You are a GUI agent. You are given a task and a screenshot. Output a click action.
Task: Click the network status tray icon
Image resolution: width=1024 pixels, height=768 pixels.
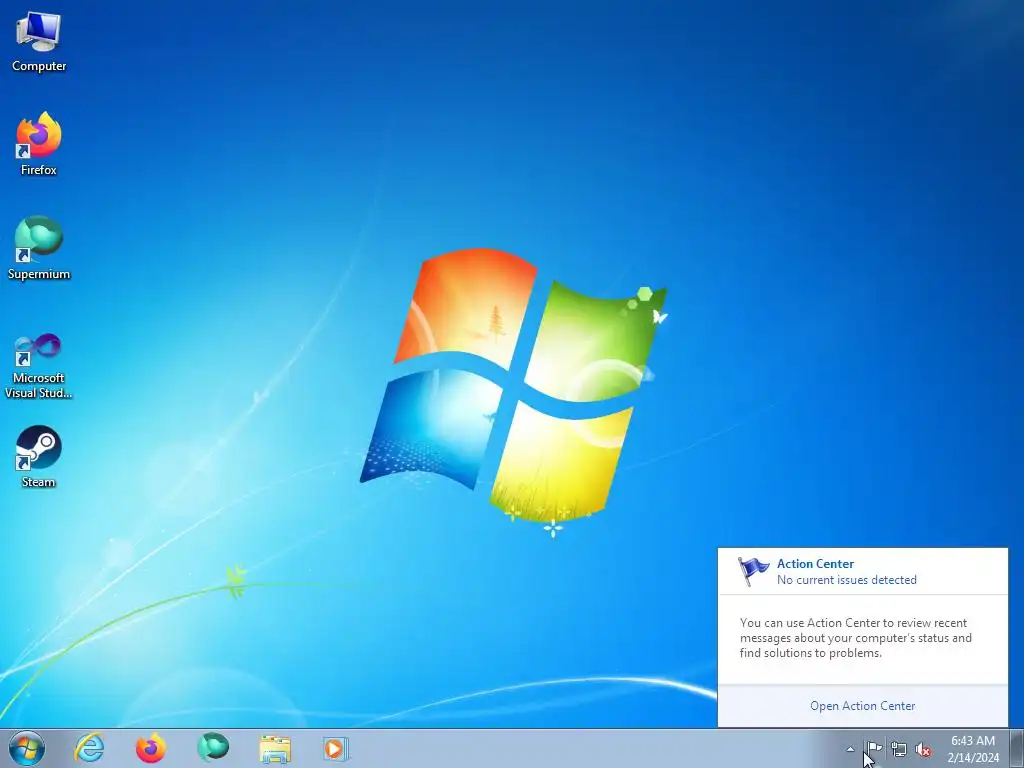tap(899, 749)
